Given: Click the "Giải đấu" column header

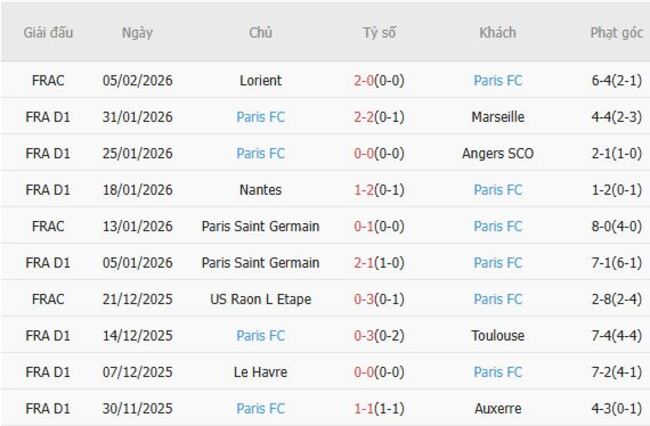Looking at the screenshot, I should point(48,33).
